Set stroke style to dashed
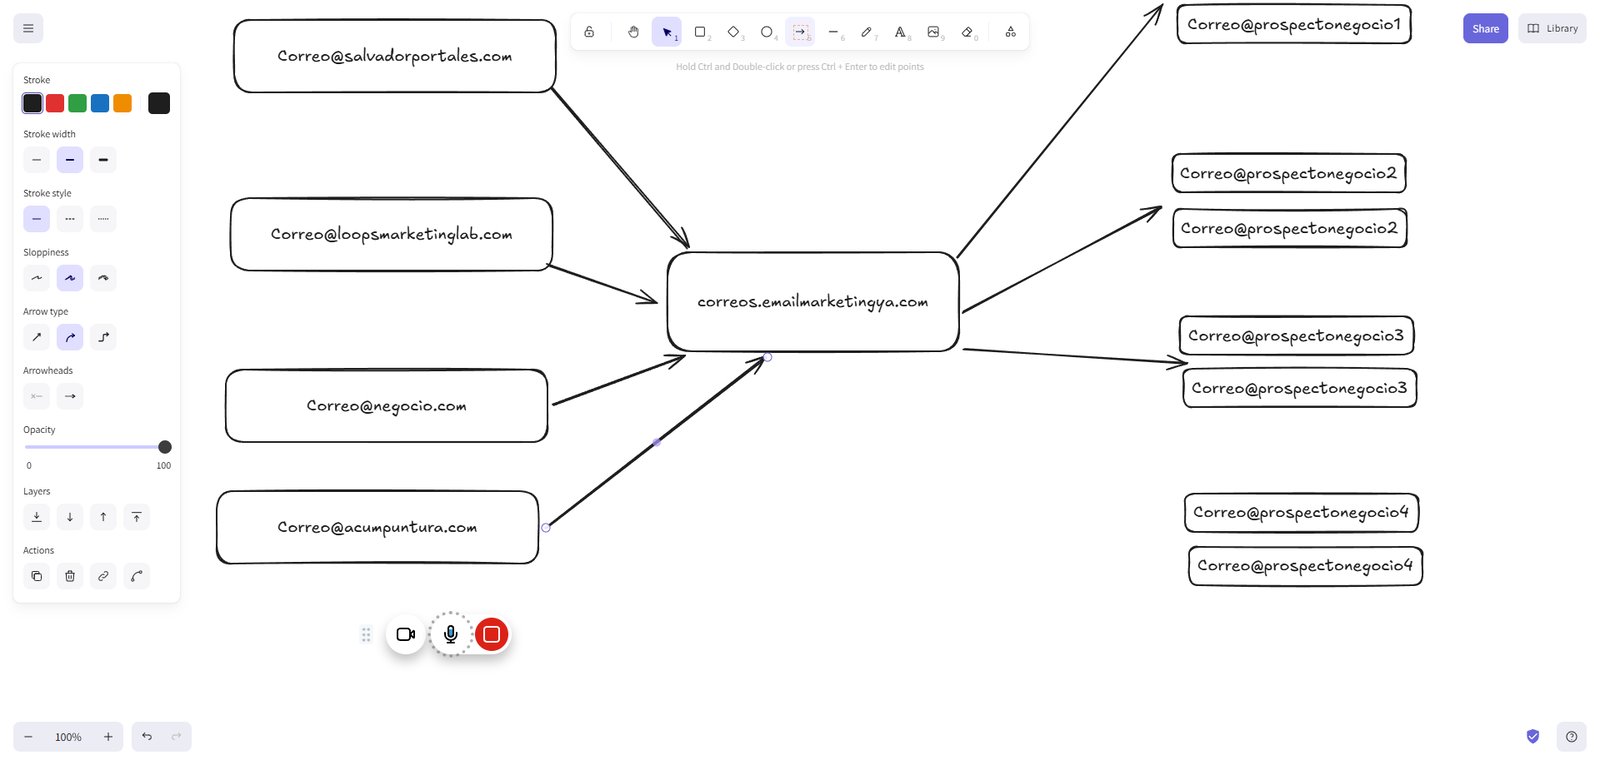The image size is (1600, 765). pyautogui.click(x=70, y=219)
